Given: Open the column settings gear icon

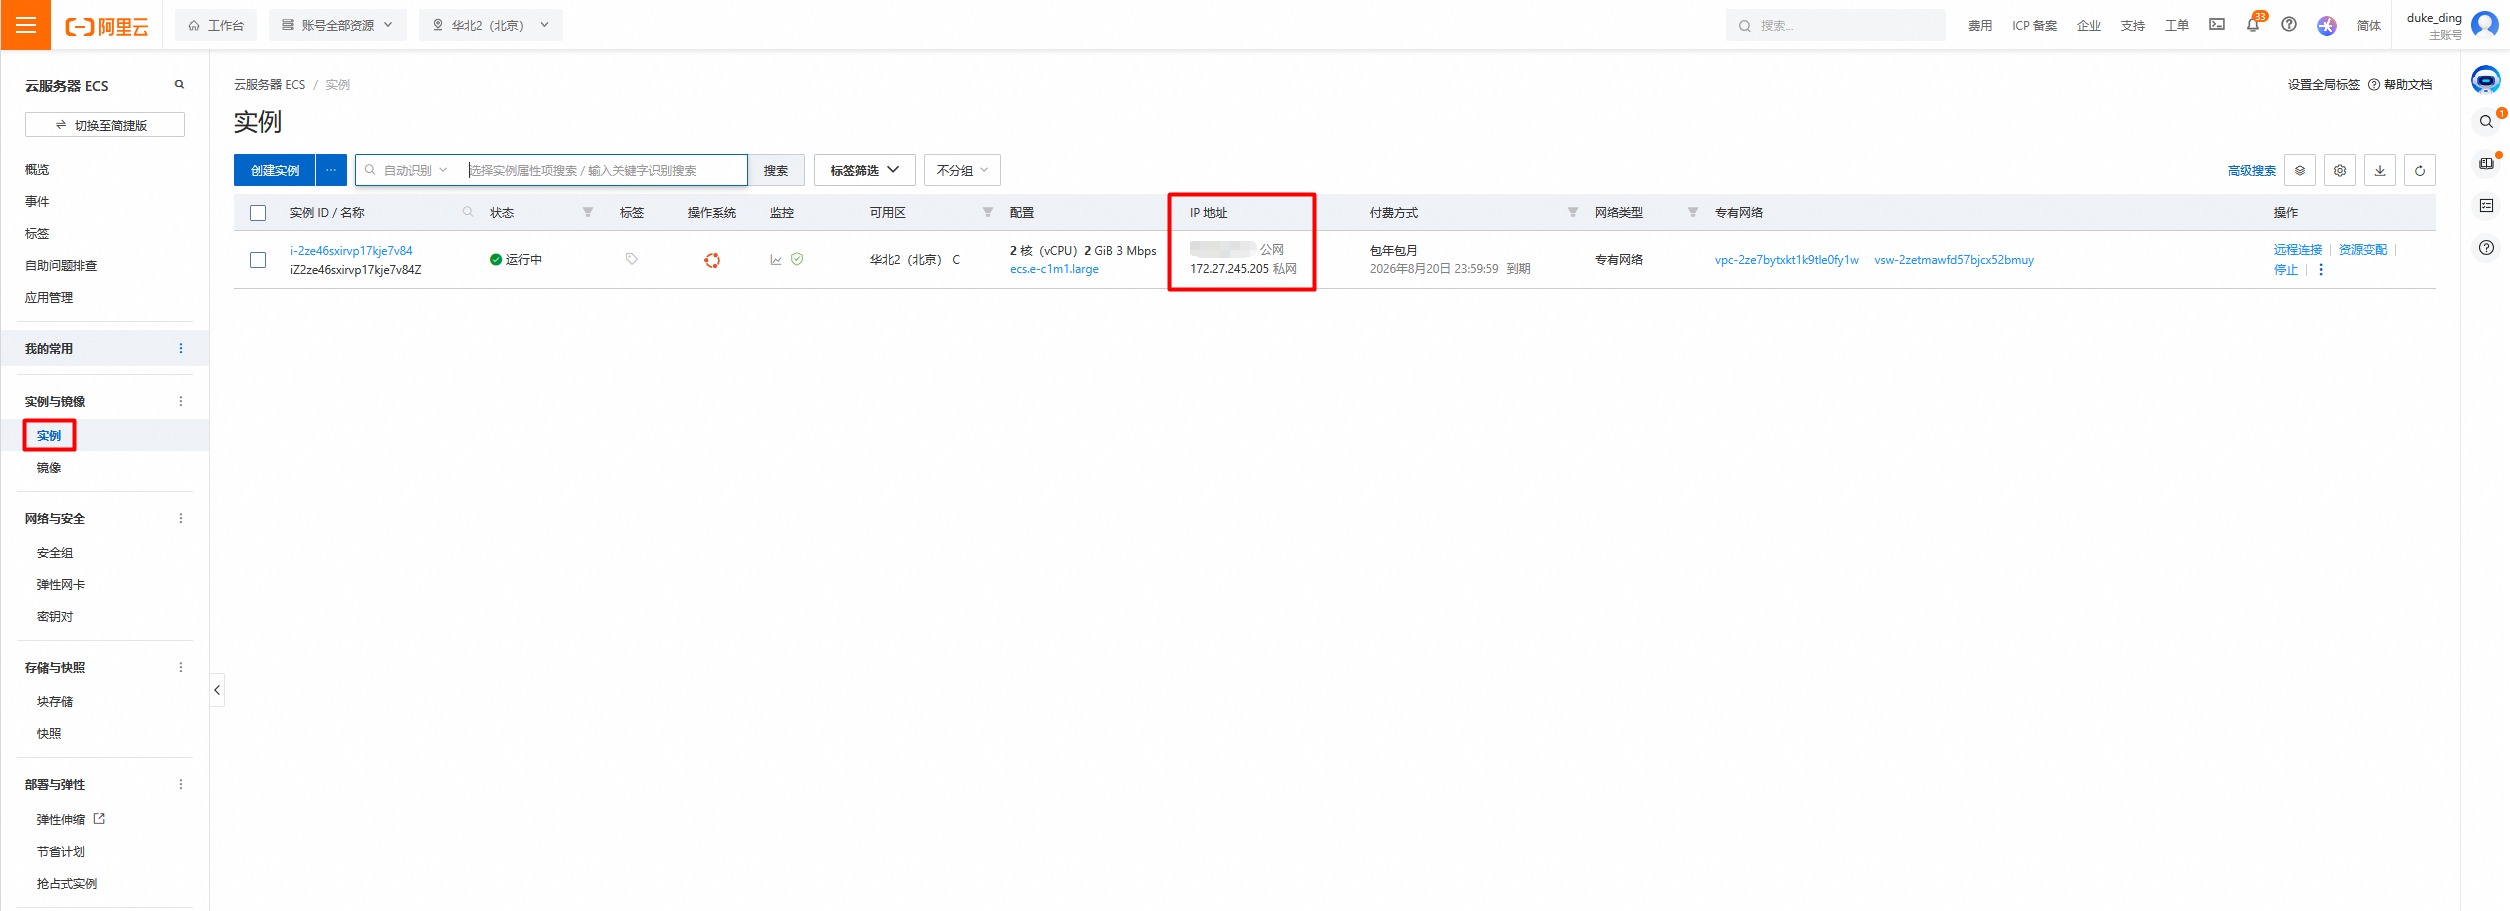Looking at the screenshot, I should pyautogui.click(x=2340, y=171).
